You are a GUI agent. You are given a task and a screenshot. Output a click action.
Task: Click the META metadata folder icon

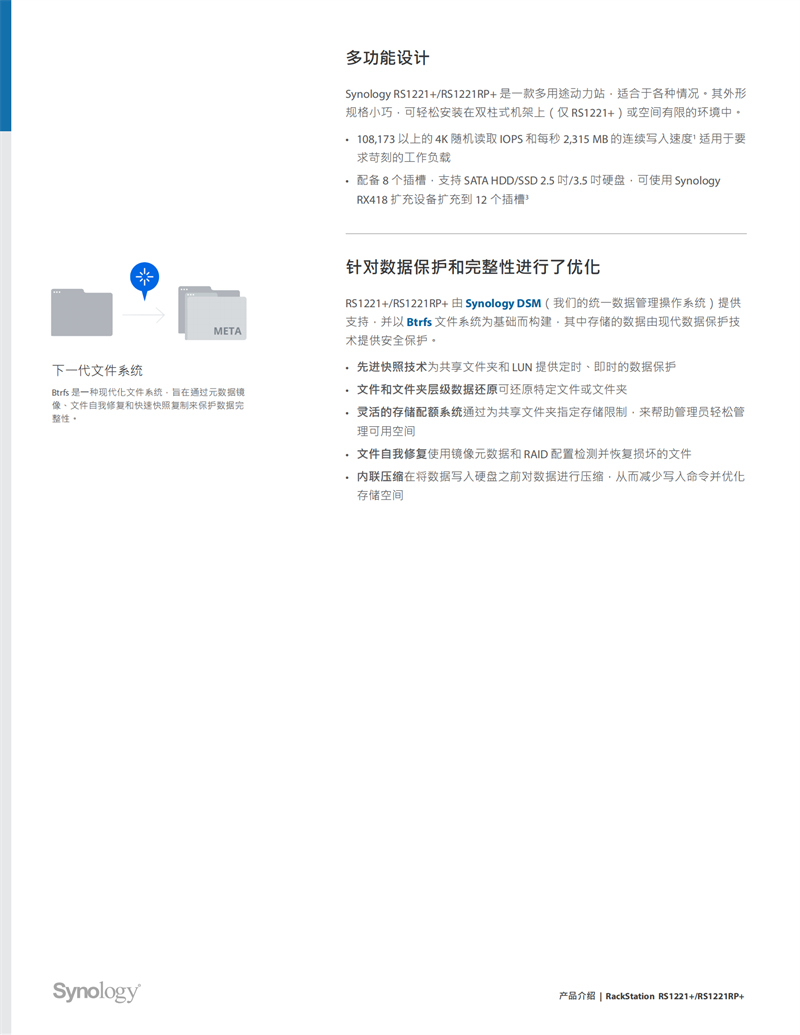[215, 320]
